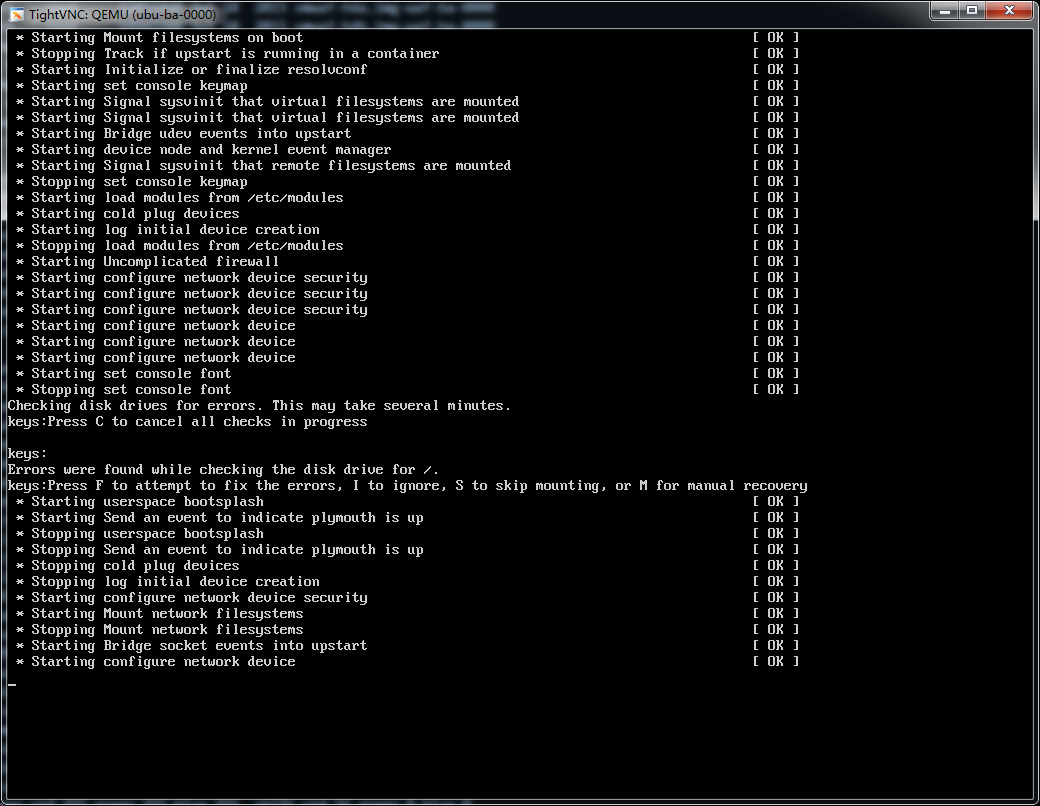
Task: Click OK status beside 'Starting Mount filesystems on boot'
Action: tap(775, 38)
